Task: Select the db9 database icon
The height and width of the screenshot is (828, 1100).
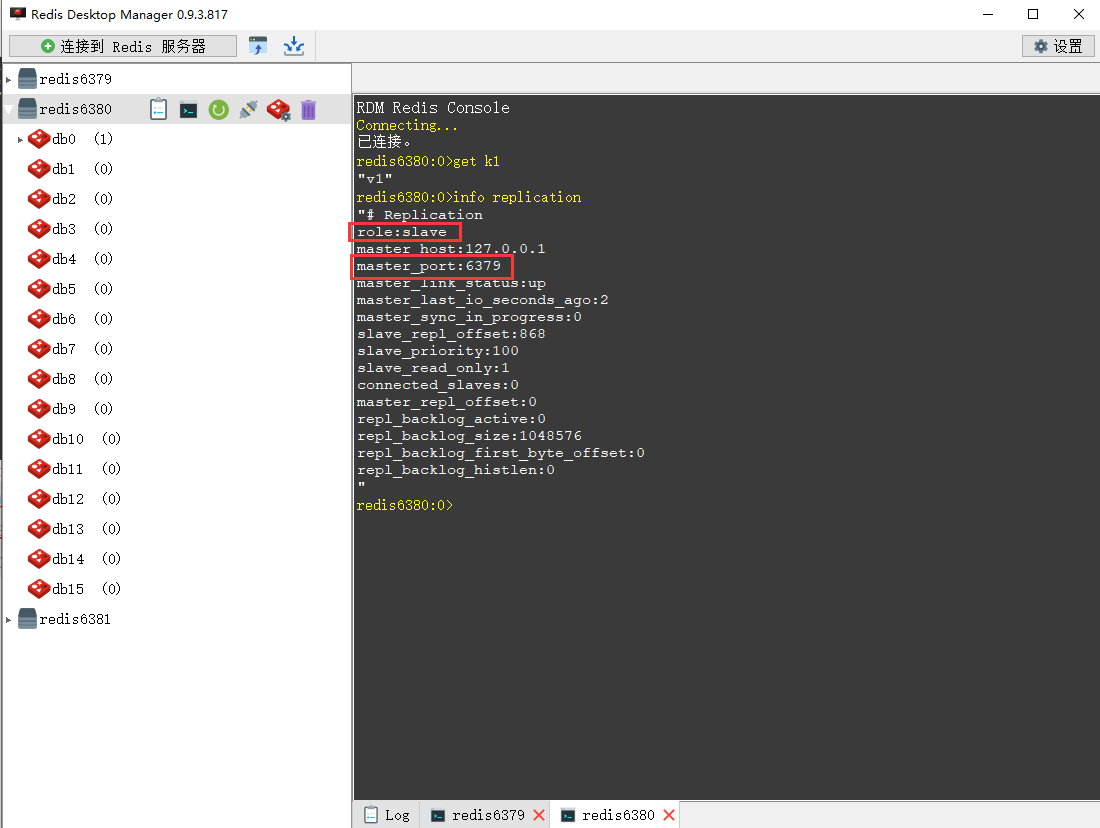Action: pos(39,409)
